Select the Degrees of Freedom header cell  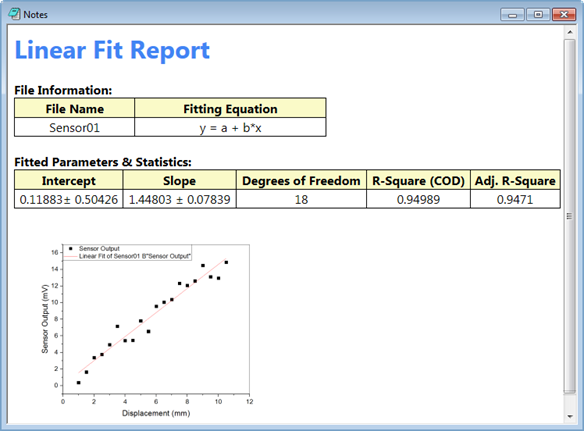[301, 181]
